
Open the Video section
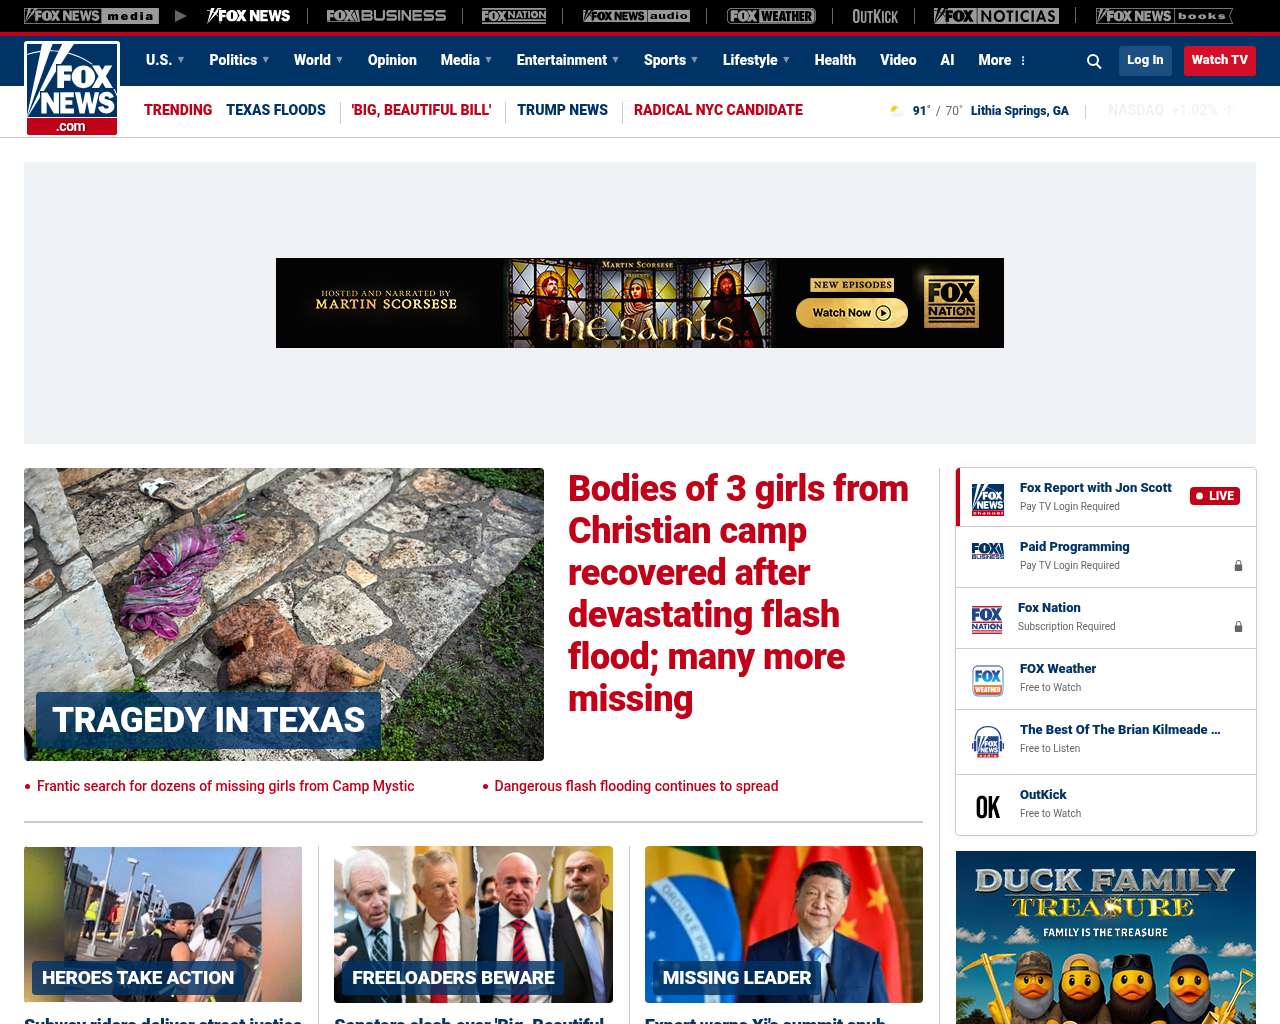(x=898, y=60)
